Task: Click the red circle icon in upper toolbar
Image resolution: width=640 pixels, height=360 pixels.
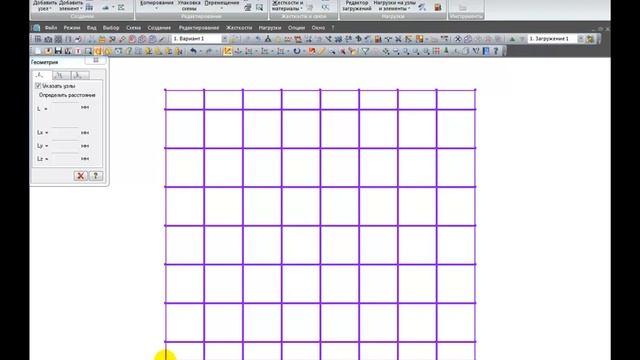Action: [x=132, y=39]
